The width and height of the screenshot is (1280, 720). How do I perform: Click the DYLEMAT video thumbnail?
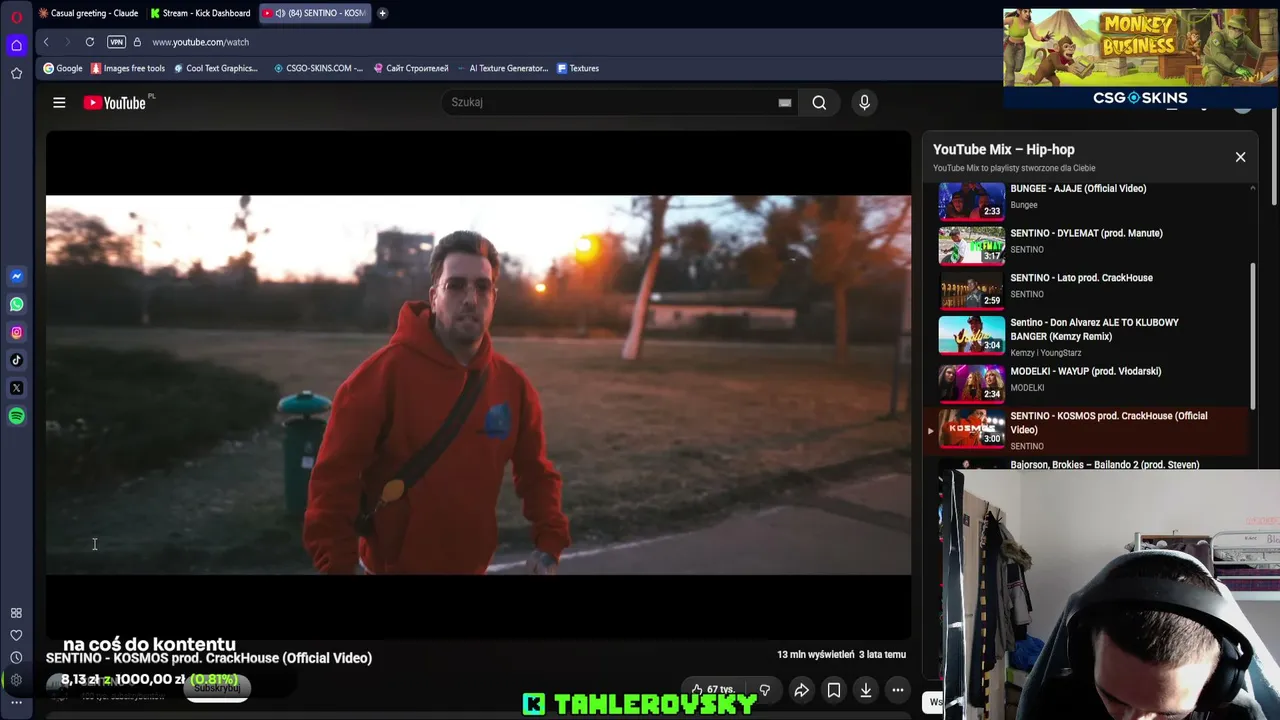[x=971, y=245]
